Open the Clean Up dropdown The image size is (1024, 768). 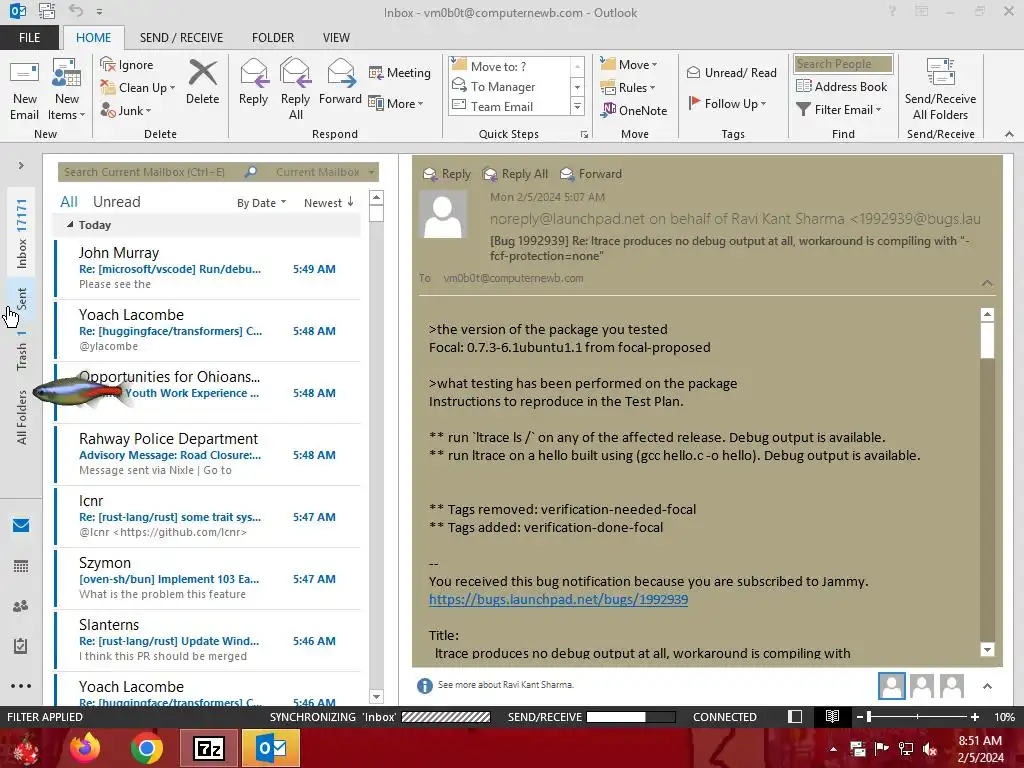[138, 88]
